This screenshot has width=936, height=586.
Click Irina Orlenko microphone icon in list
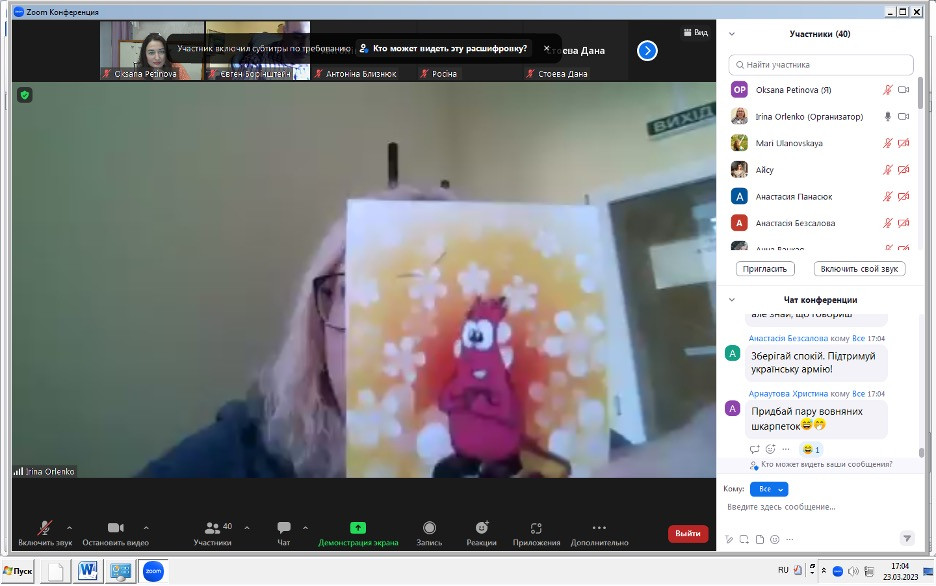(x=888, y=116)
